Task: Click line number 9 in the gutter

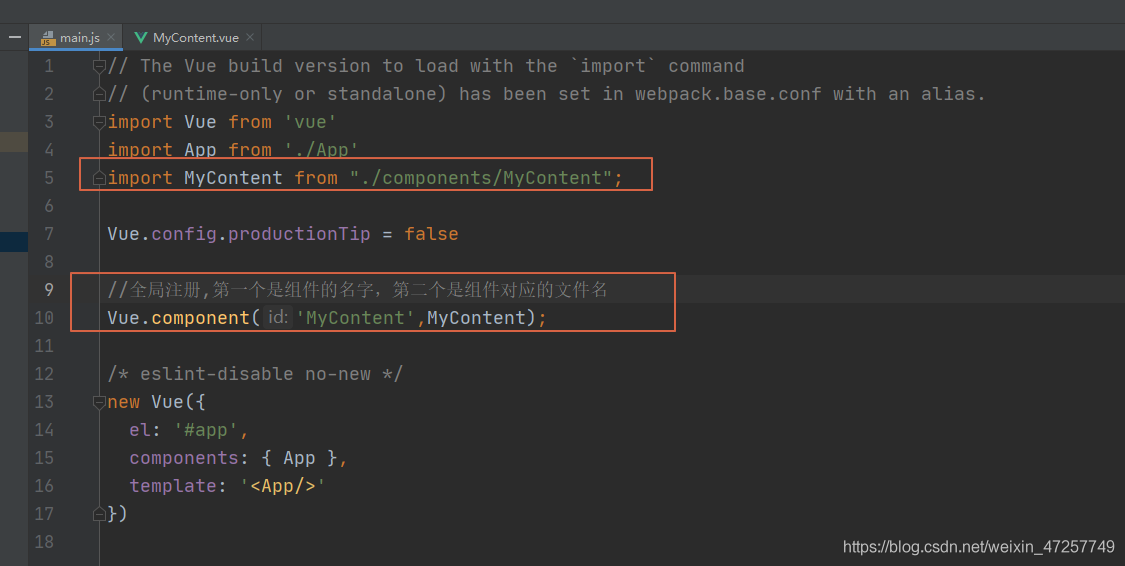Action: tap(48, 289)
